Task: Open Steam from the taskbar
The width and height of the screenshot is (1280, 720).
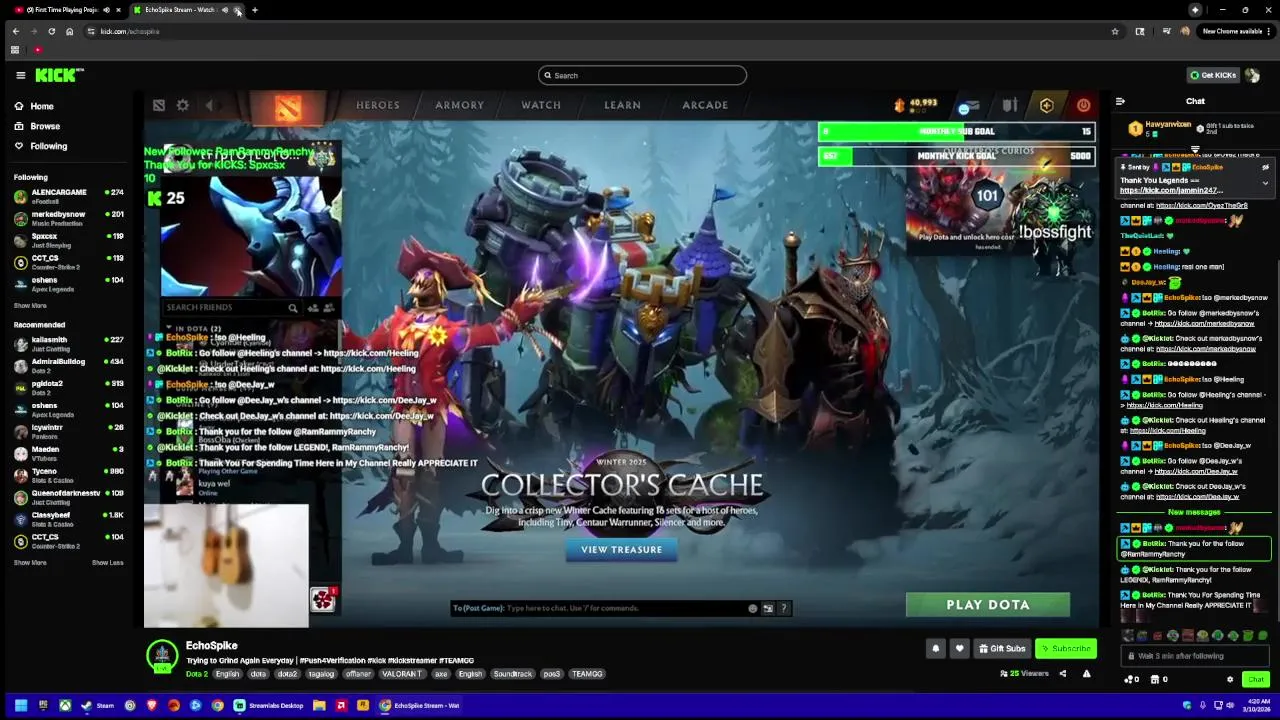Action: coord(98,705)
